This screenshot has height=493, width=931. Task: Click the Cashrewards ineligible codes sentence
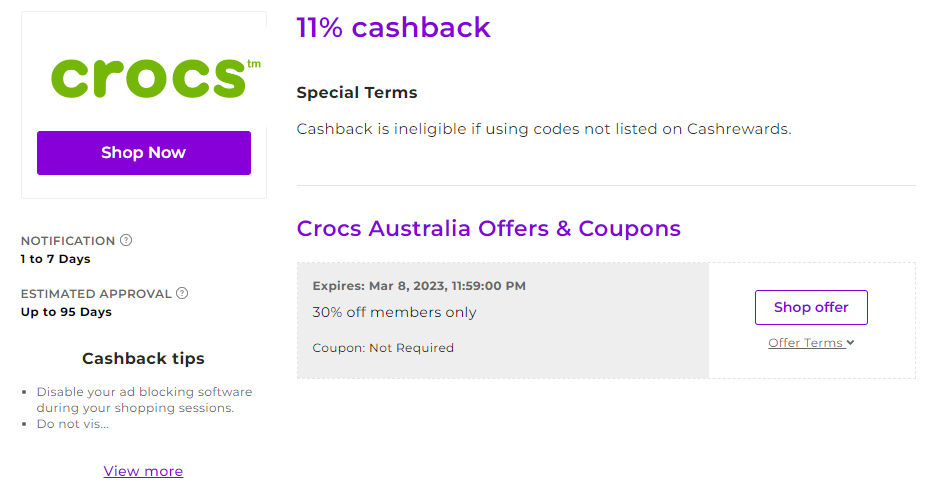(x=544, y=129)
